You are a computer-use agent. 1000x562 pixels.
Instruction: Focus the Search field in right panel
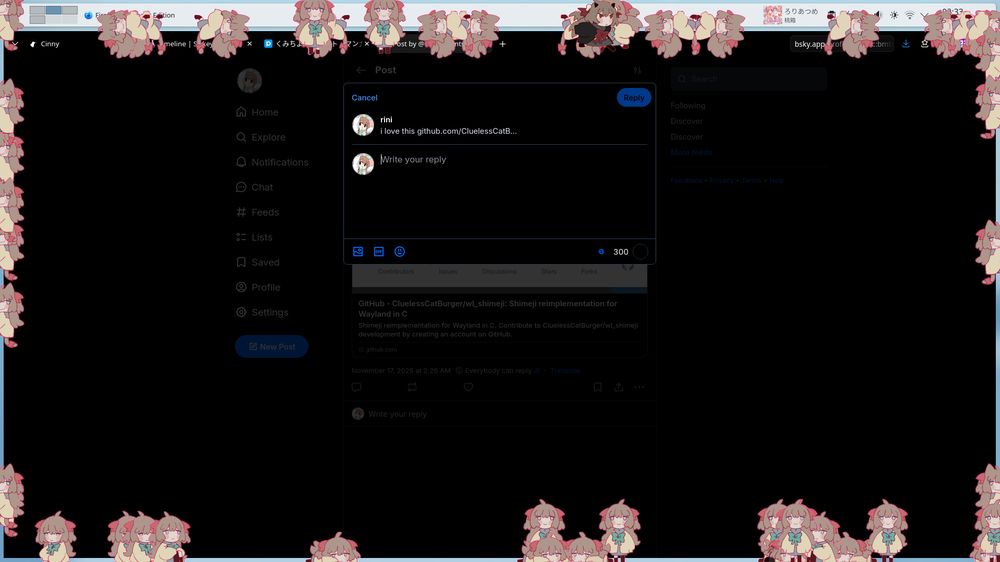pos(749,79)
